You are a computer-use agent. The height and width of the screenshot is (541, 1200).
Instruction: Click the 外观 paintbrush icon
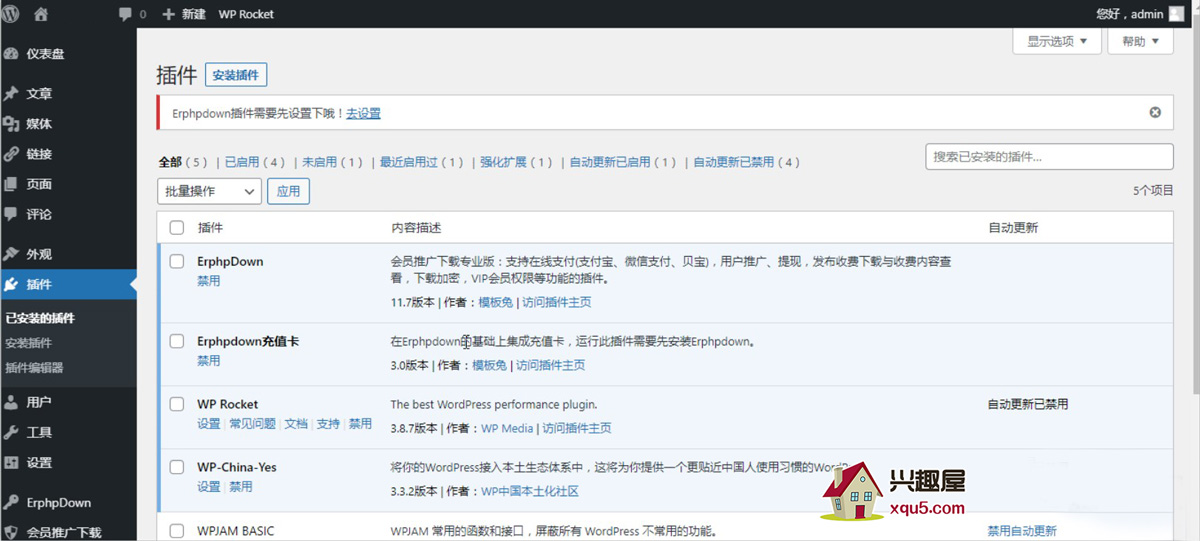pos(11,254)
